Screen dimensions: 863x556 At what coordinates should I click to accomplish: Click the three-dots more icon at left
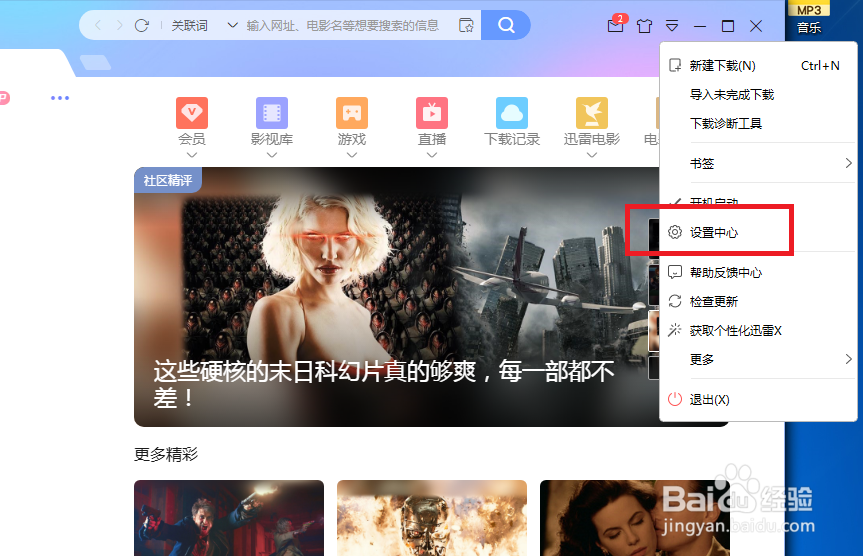tap(60, 98)
